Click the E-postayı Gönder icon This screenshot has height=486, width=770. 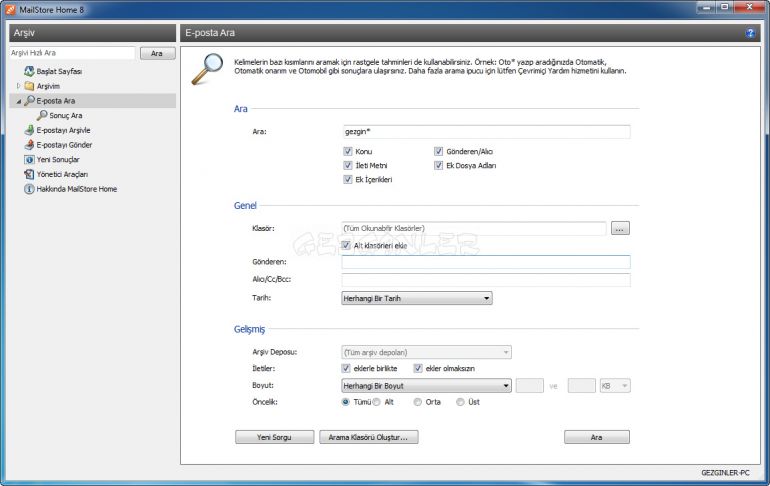tap(29, 145)
